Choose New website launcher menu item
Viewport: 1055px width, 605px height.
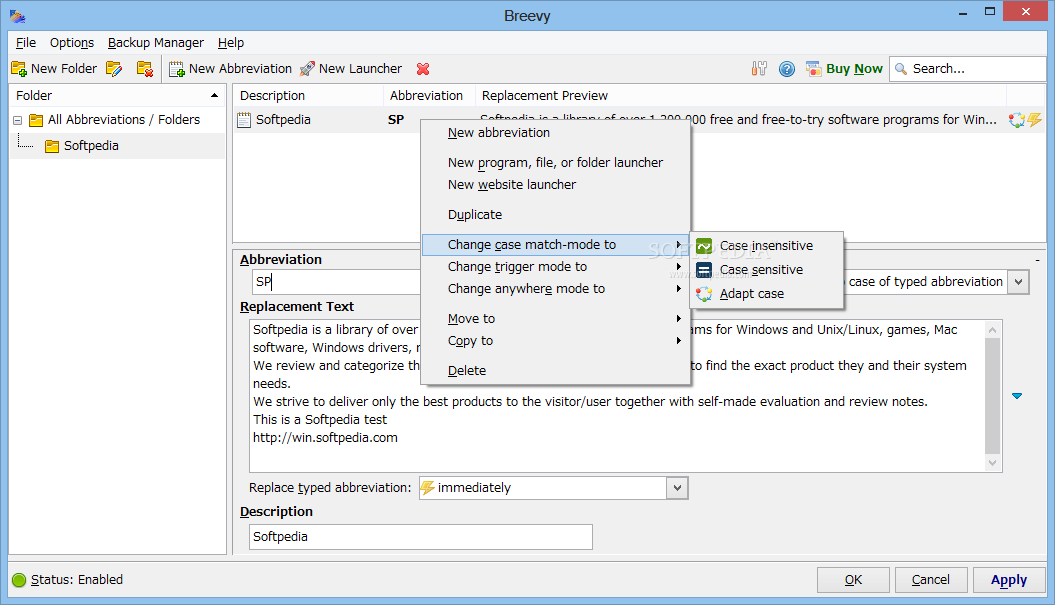click(556, 184)
